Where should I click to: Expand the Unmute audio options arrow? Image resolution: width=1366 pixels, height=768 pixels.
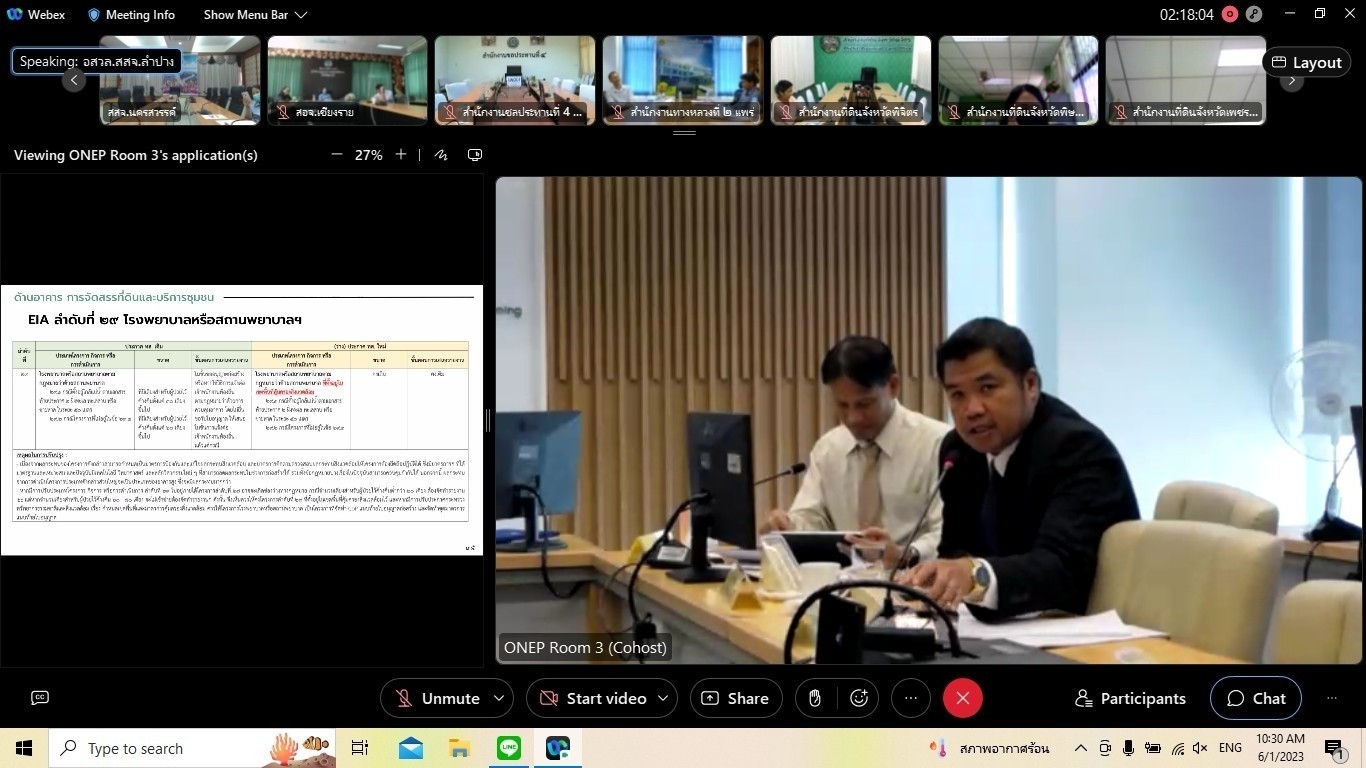click(x=498, y=698)
